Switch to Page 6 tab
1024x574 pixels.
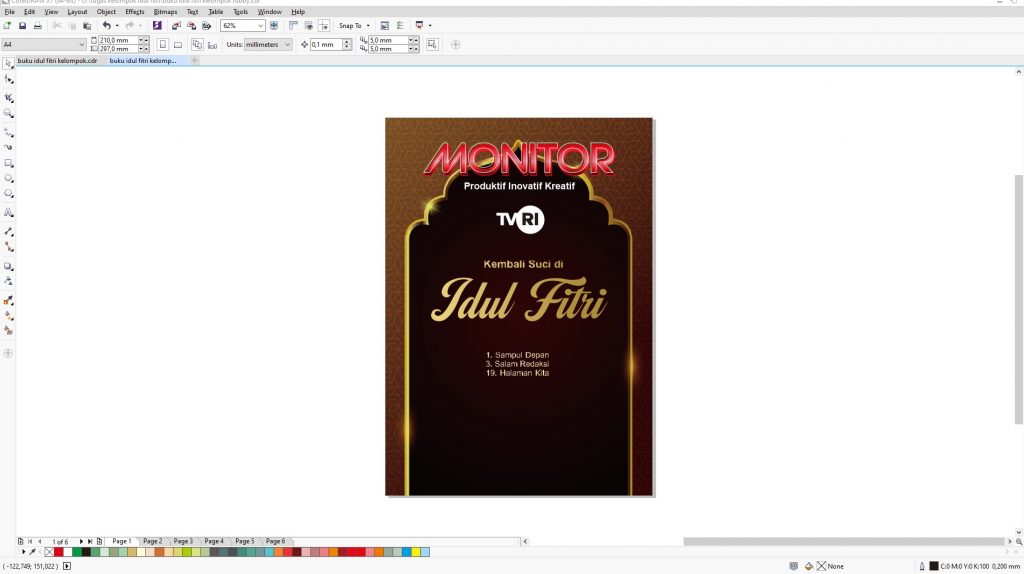[275, 541]
